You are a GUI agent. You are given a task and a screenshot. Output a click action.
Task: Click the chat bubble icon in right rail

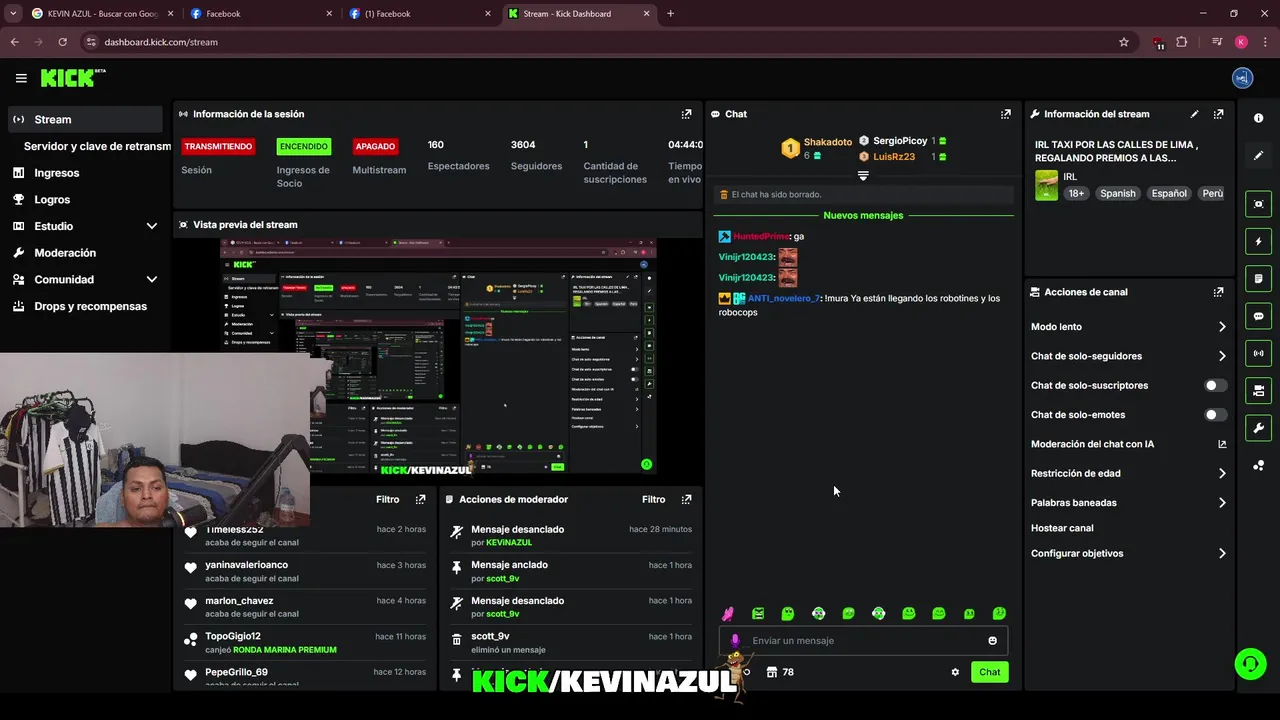pos(1258,316)
